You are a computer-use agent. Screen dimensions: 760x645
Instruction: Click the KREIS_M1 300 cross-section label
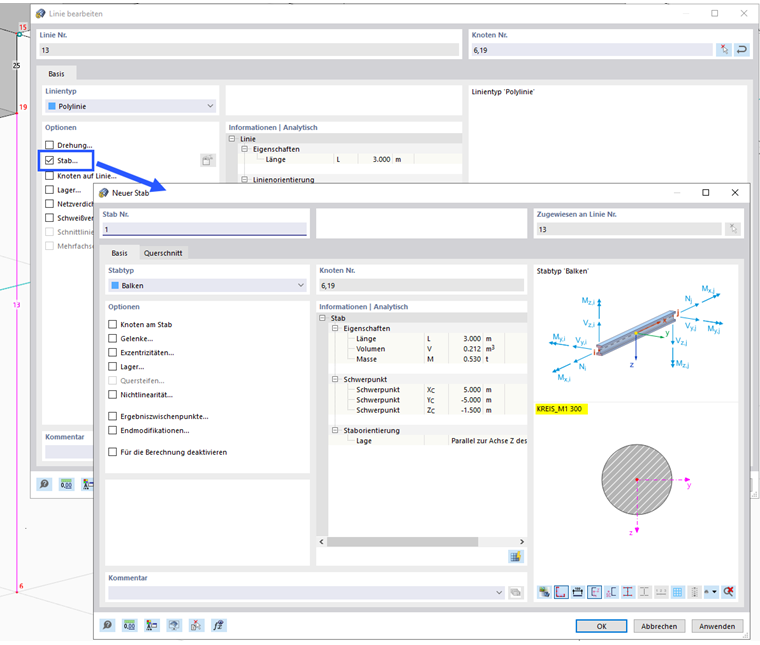559,409
